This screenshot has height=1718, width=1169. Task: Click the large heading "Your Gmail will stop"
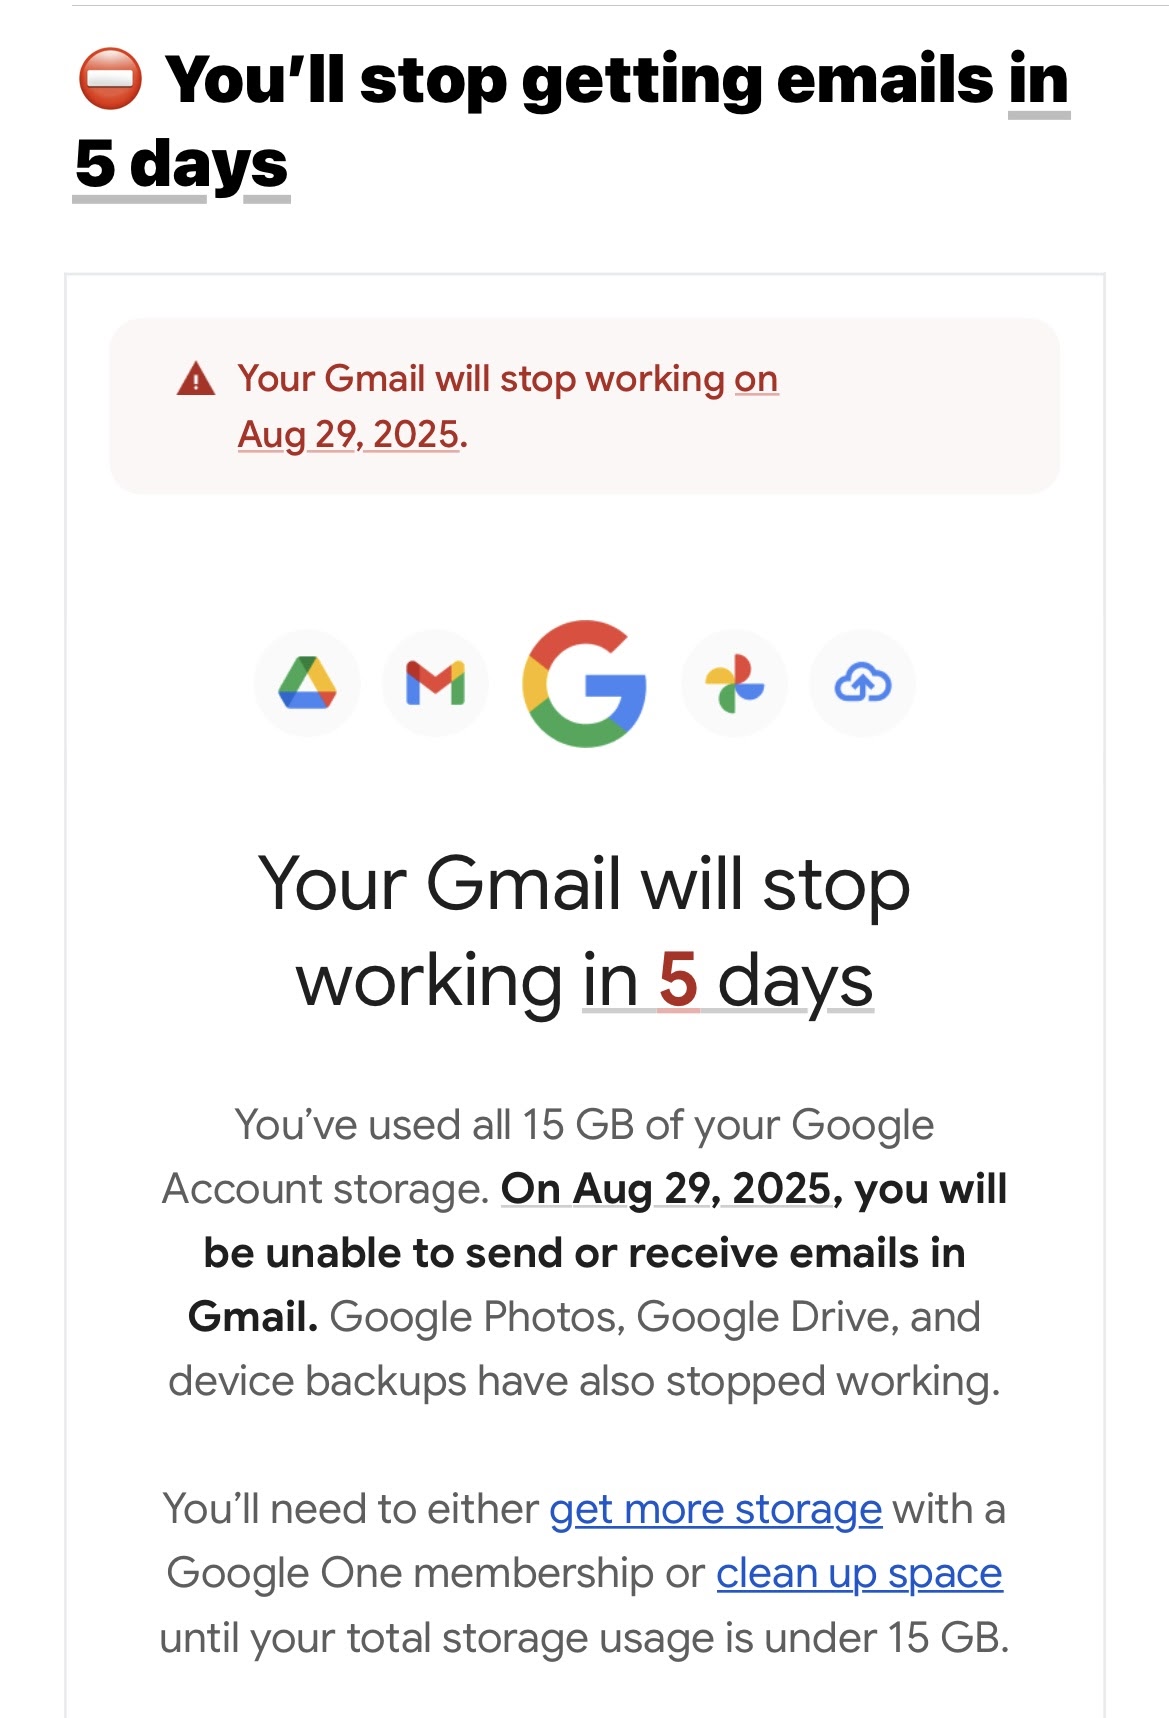(584, 884)
